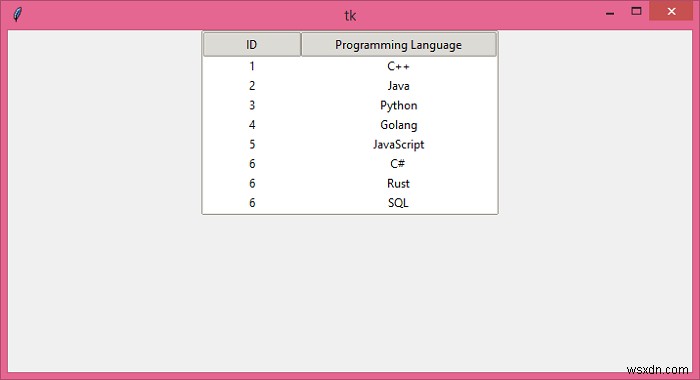
Task: Click the tk feather icon in title bar
Action: coord(17,14)
